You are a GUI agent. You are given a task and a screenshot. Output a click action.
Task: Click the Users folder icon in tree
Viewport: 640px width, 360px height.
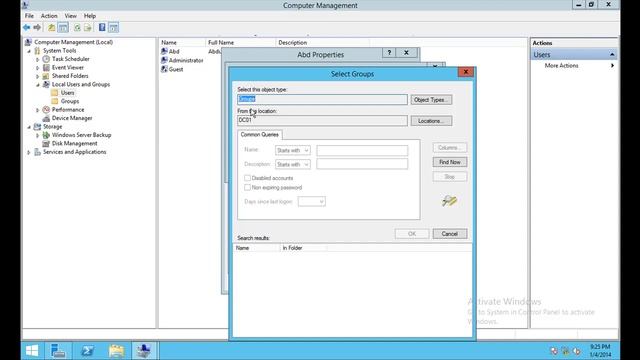[55, 93]
